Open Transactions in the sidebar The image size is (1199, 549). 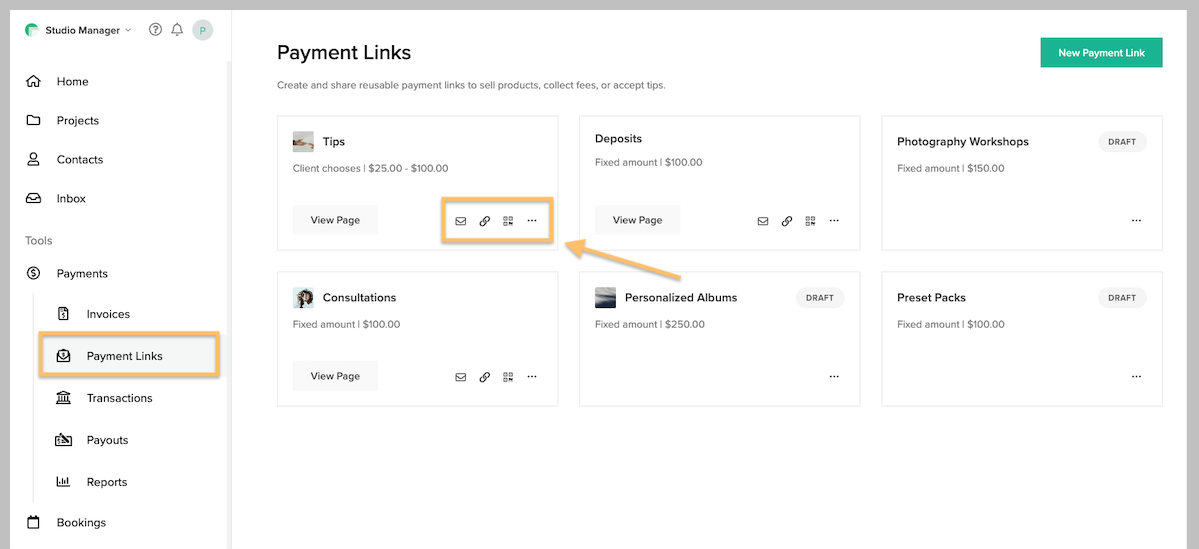pyautogui.click(x=119, y=398)
